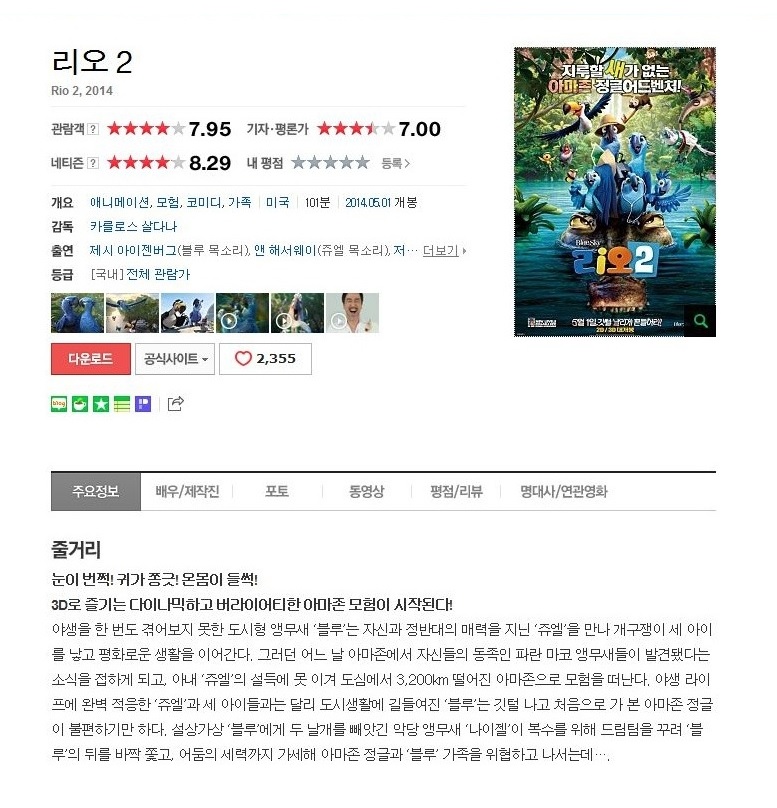This screenshot has width=777, height=808.
Task: Set my rating on the gray stars
Action: [331, 163]
